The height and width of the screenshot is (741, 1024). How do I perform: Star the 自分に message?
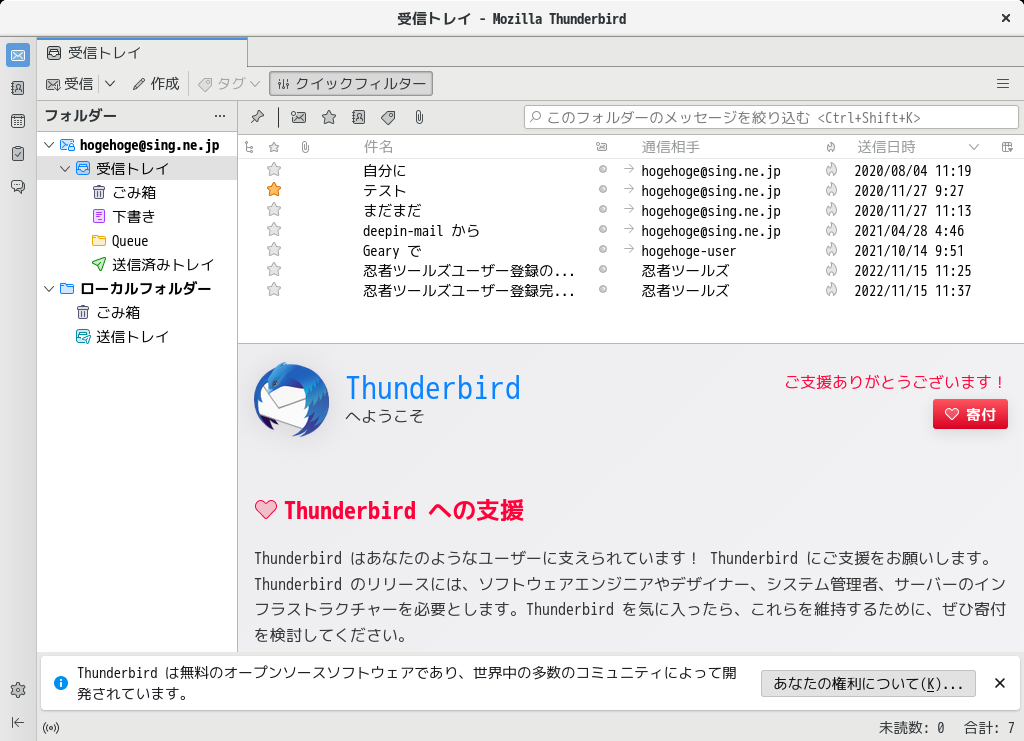tap(274, 170)
